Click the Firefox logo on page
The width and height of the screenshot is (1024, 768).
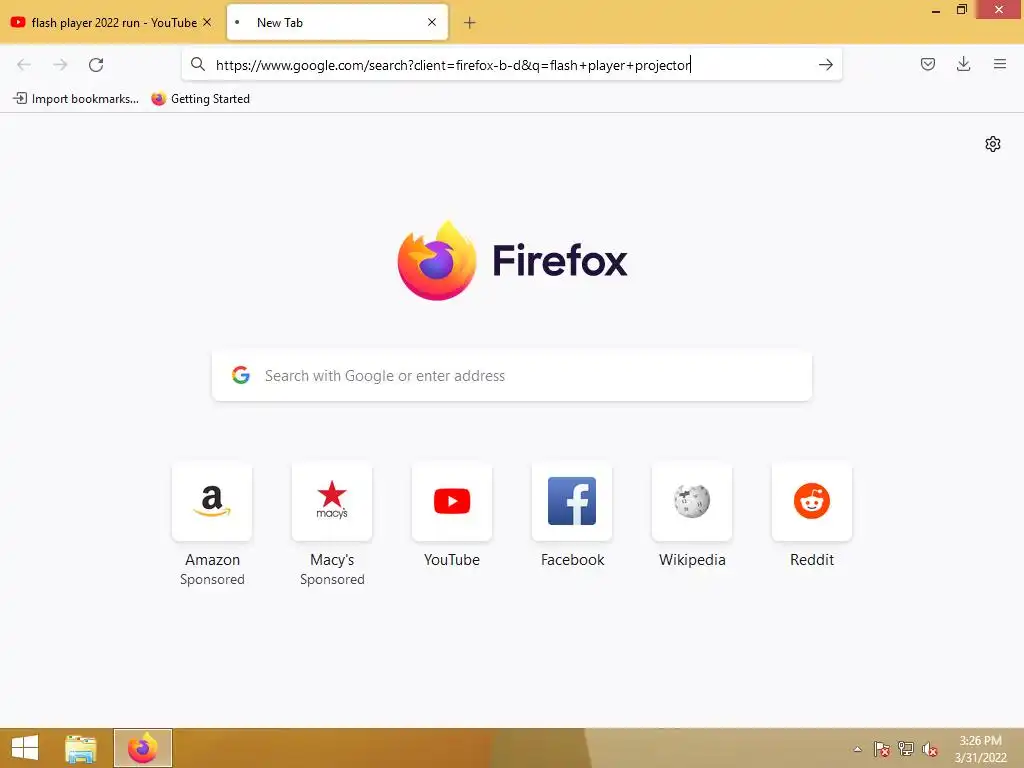[x=436, y=261]
